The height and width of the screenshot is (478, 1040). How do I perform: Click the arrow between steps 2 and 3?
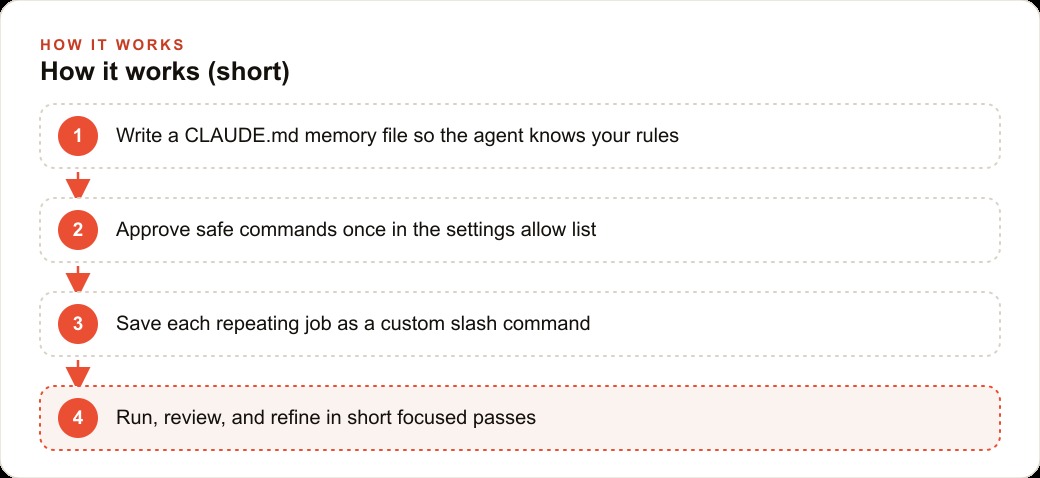(x=78, y=278)
